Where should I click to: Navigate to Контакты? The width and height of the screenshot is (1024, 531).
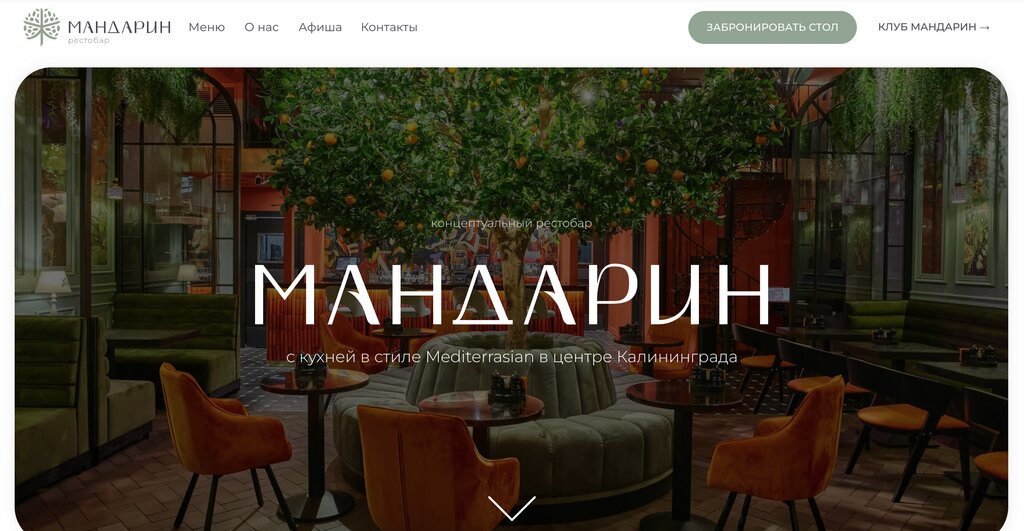[389, 27]
